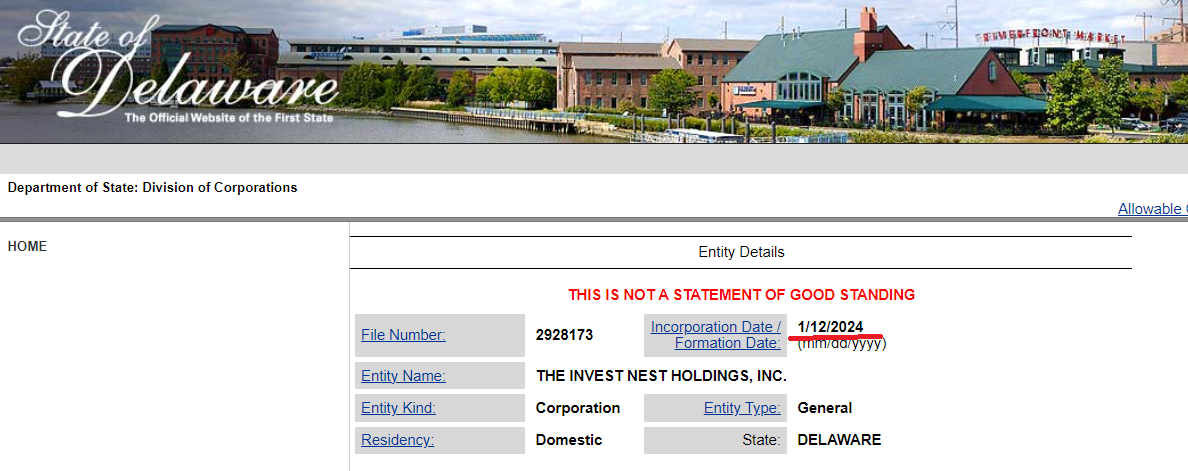Viewport: 1188px width, 471px height.
Task: Click the File Number link
Action: [x=403, y=335]
